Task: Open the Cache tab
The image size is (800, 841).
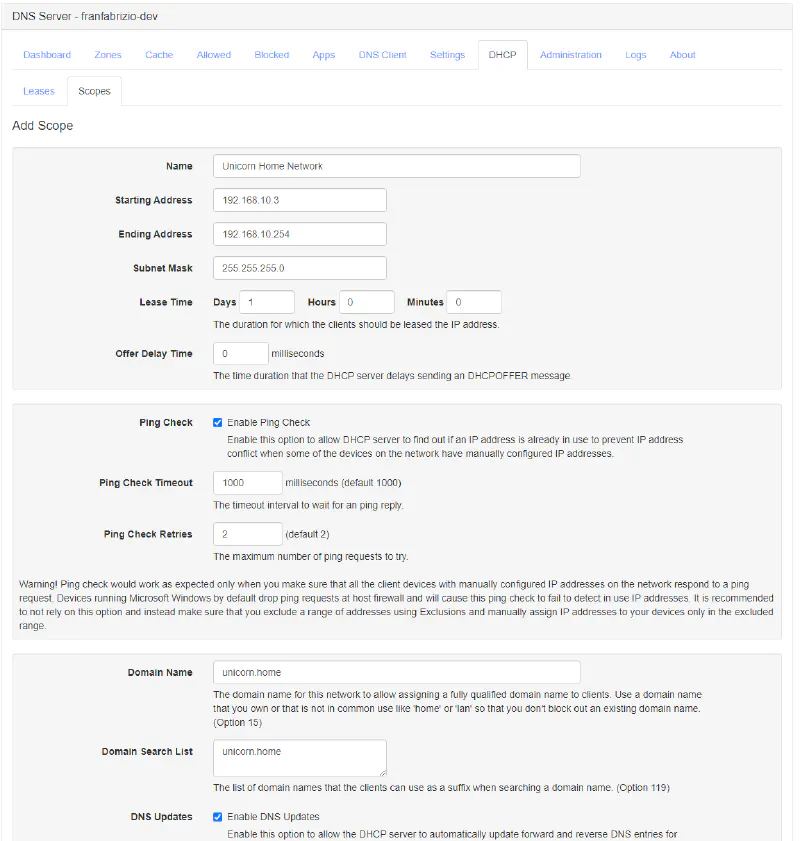Action: pos(159,55)
